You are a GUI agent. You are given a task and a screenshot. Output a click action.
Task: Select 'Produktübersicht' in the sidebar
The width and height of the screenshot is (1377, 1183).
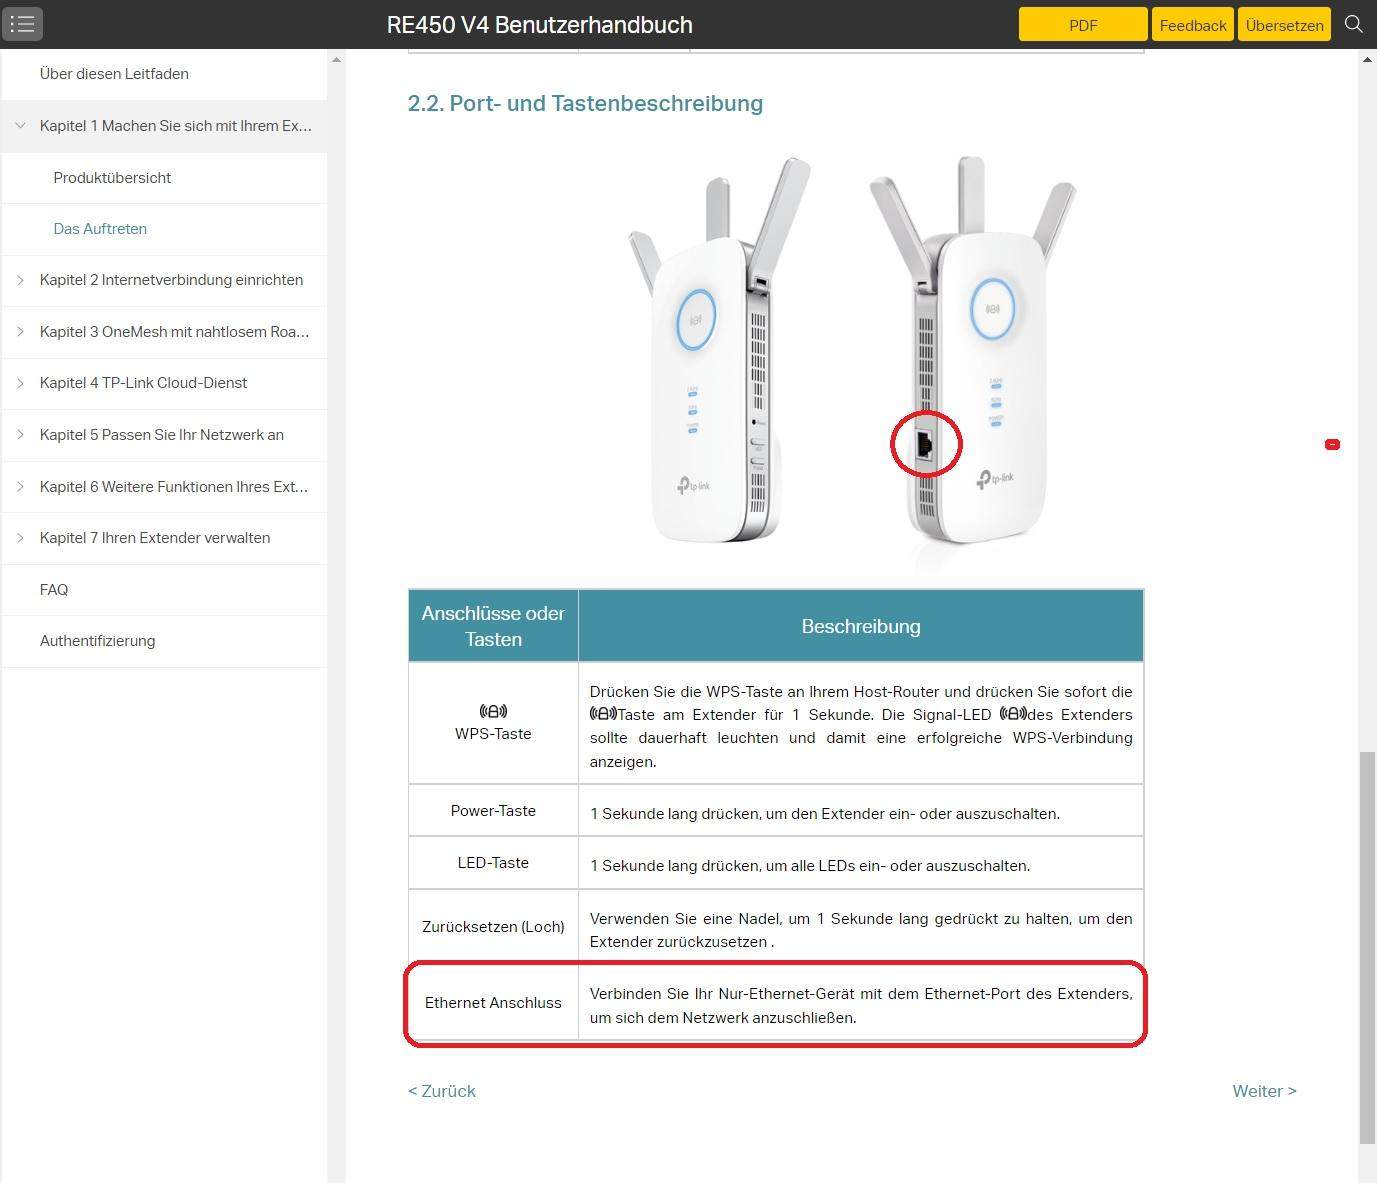click(112, 178)
